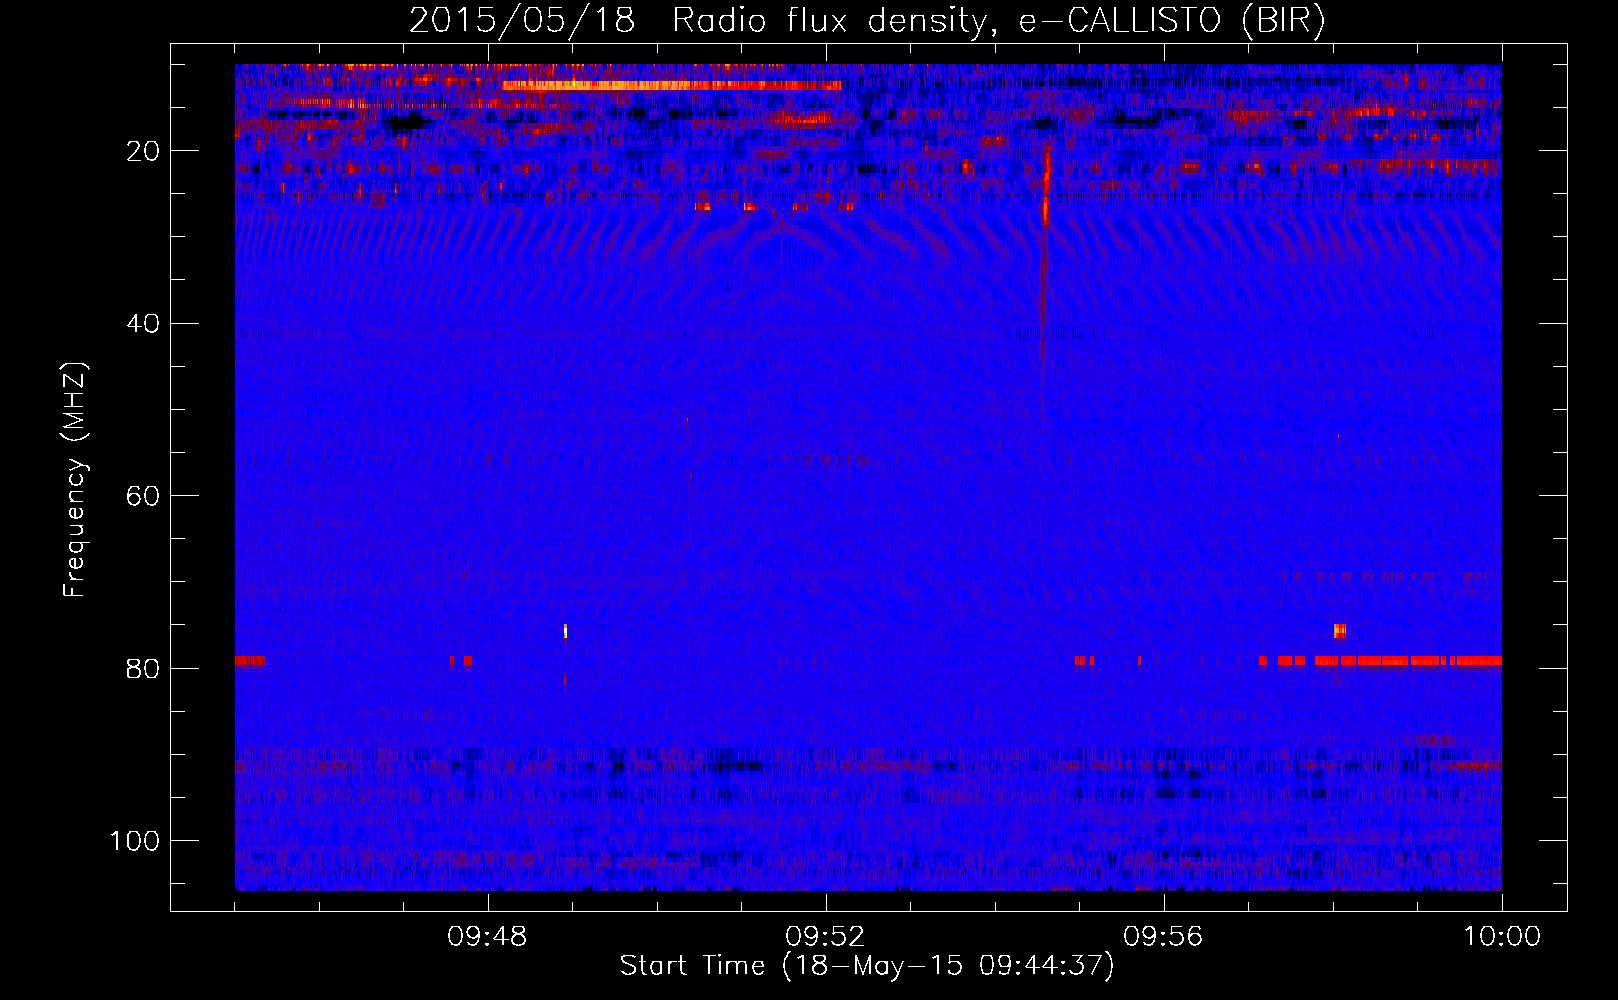
Task: Click the orange spot near 09:58 above 80 MHz
Action: [x=1340, y=630]
